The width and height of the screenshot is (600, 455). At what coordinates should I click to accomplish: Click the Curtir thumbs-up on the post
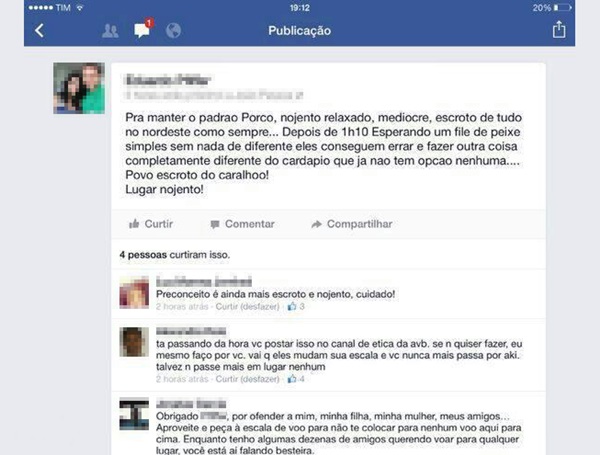151,224
